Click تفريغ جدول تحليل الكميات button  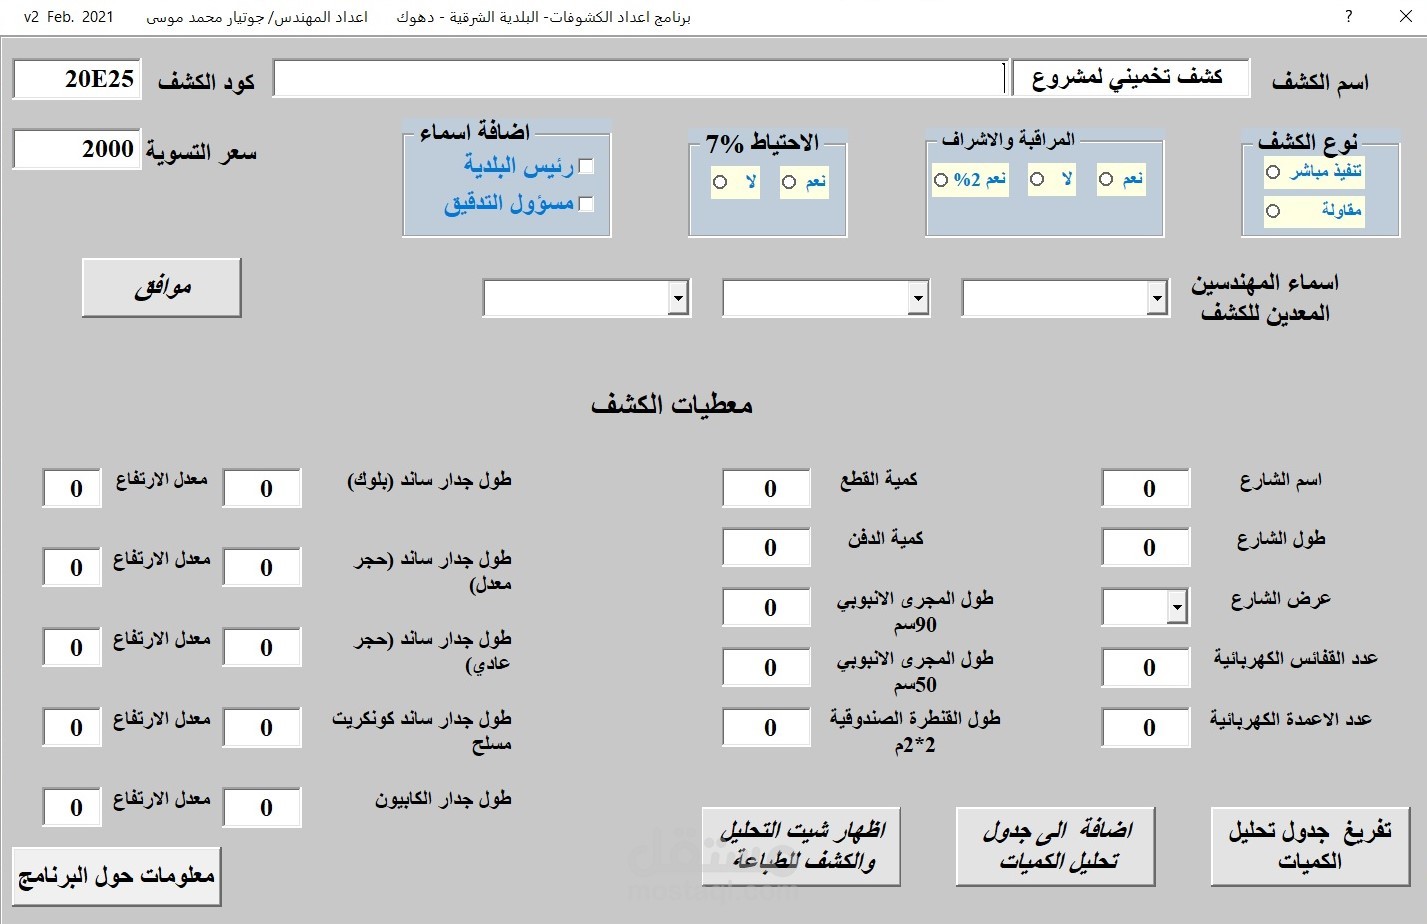point(1309,846)
